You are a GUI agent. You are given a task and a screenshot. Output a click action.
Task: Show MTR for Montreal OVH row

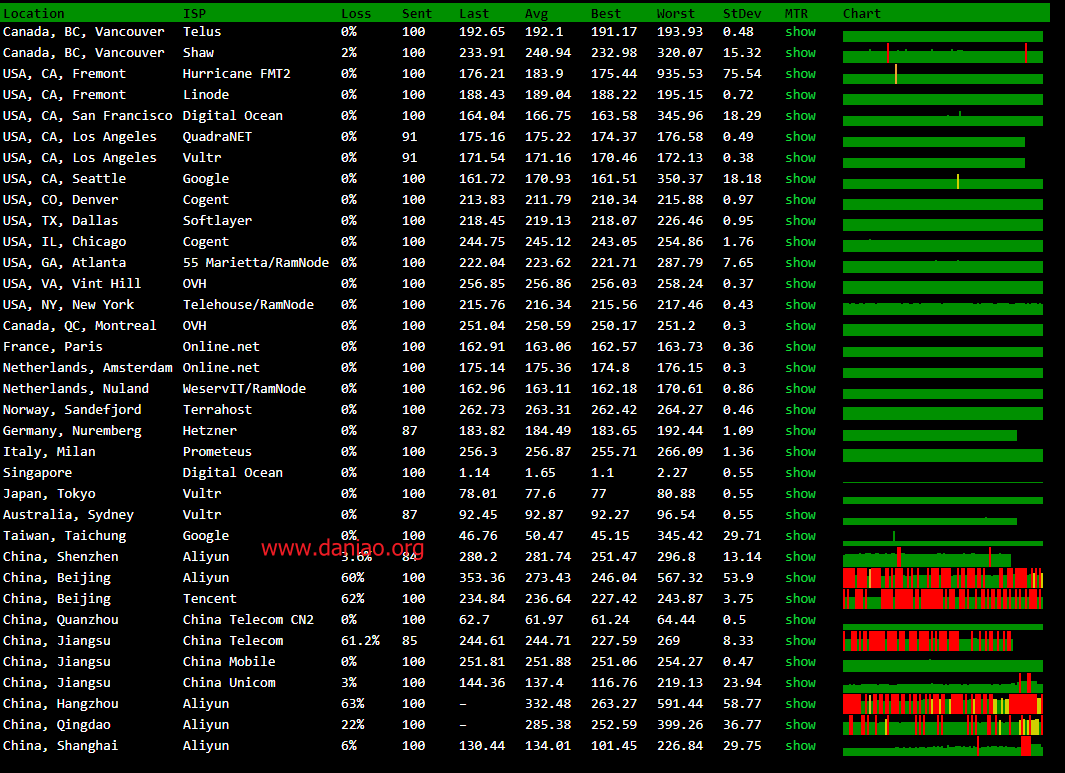click(x=800, y=326)
